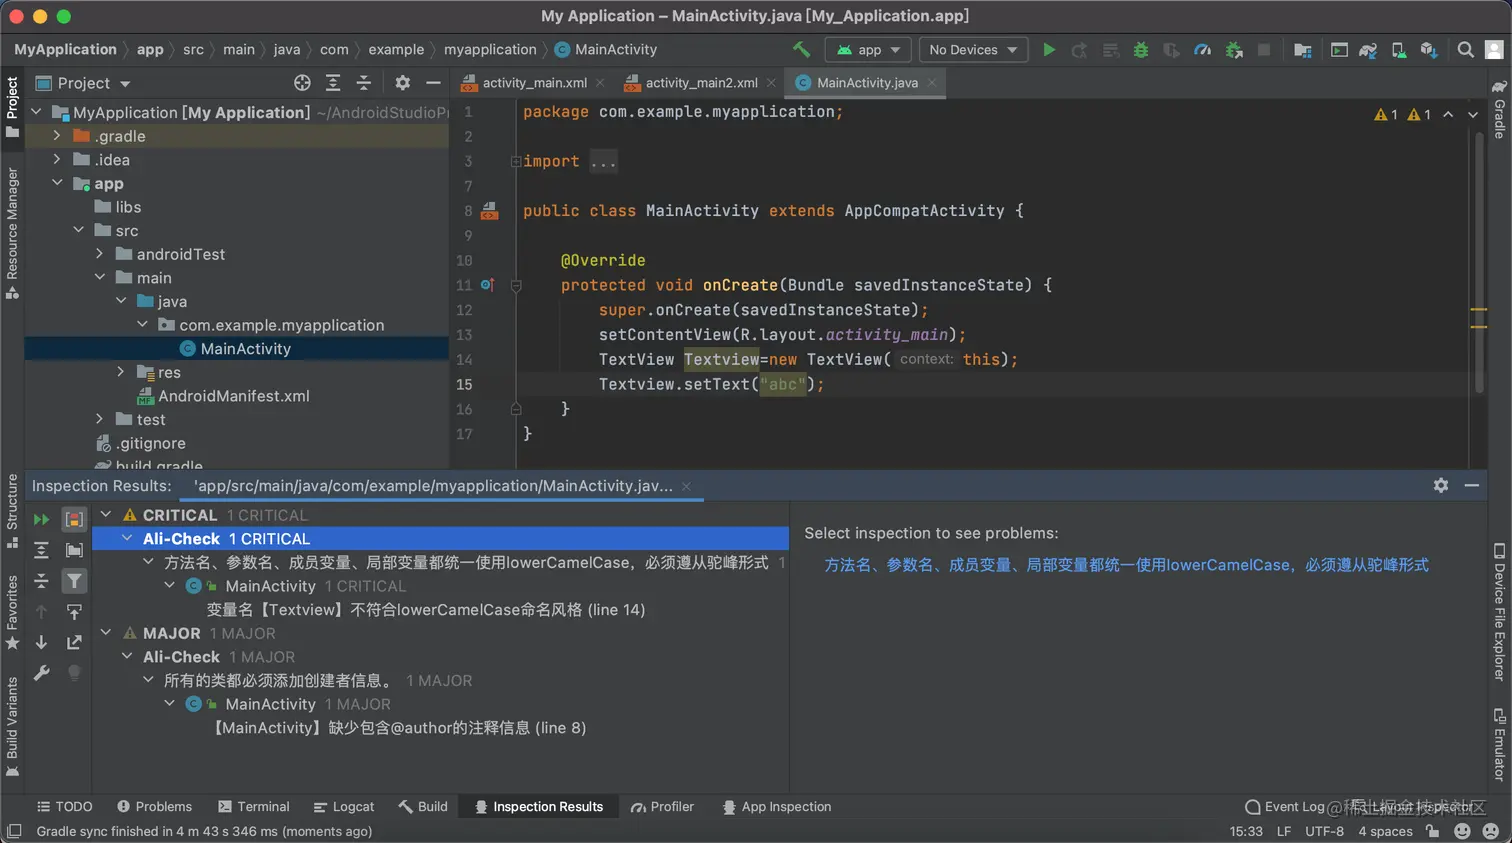Hide the Project tool window with the minus icon
Viewport: 1512px width, 843px height.
[433, 83]
